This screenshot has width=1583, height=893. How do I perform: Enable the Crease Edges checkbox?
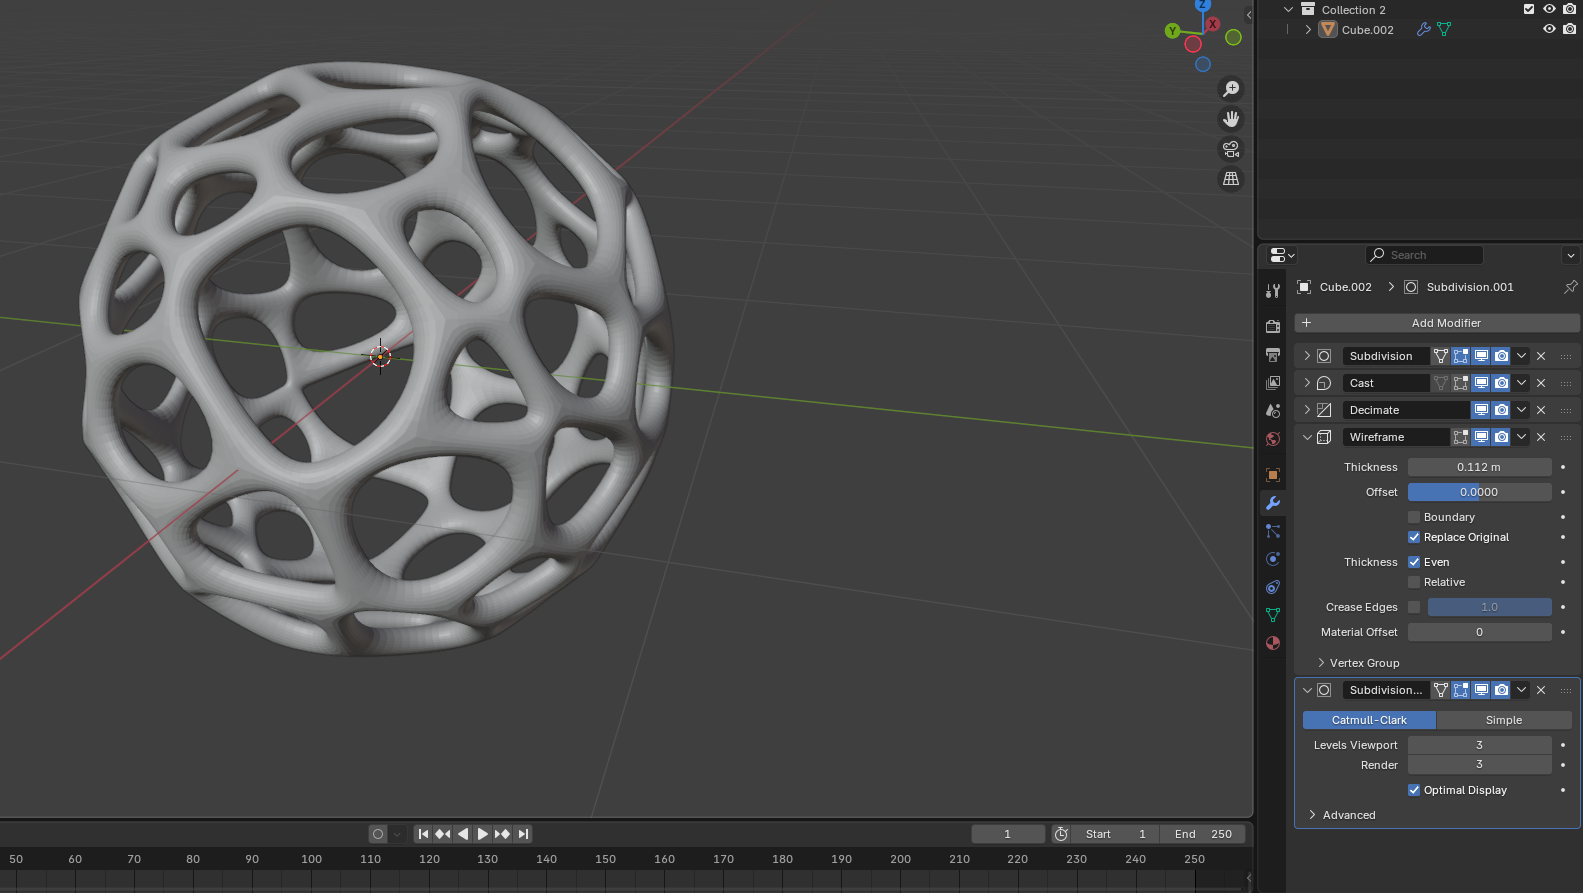click(1414, 607)
